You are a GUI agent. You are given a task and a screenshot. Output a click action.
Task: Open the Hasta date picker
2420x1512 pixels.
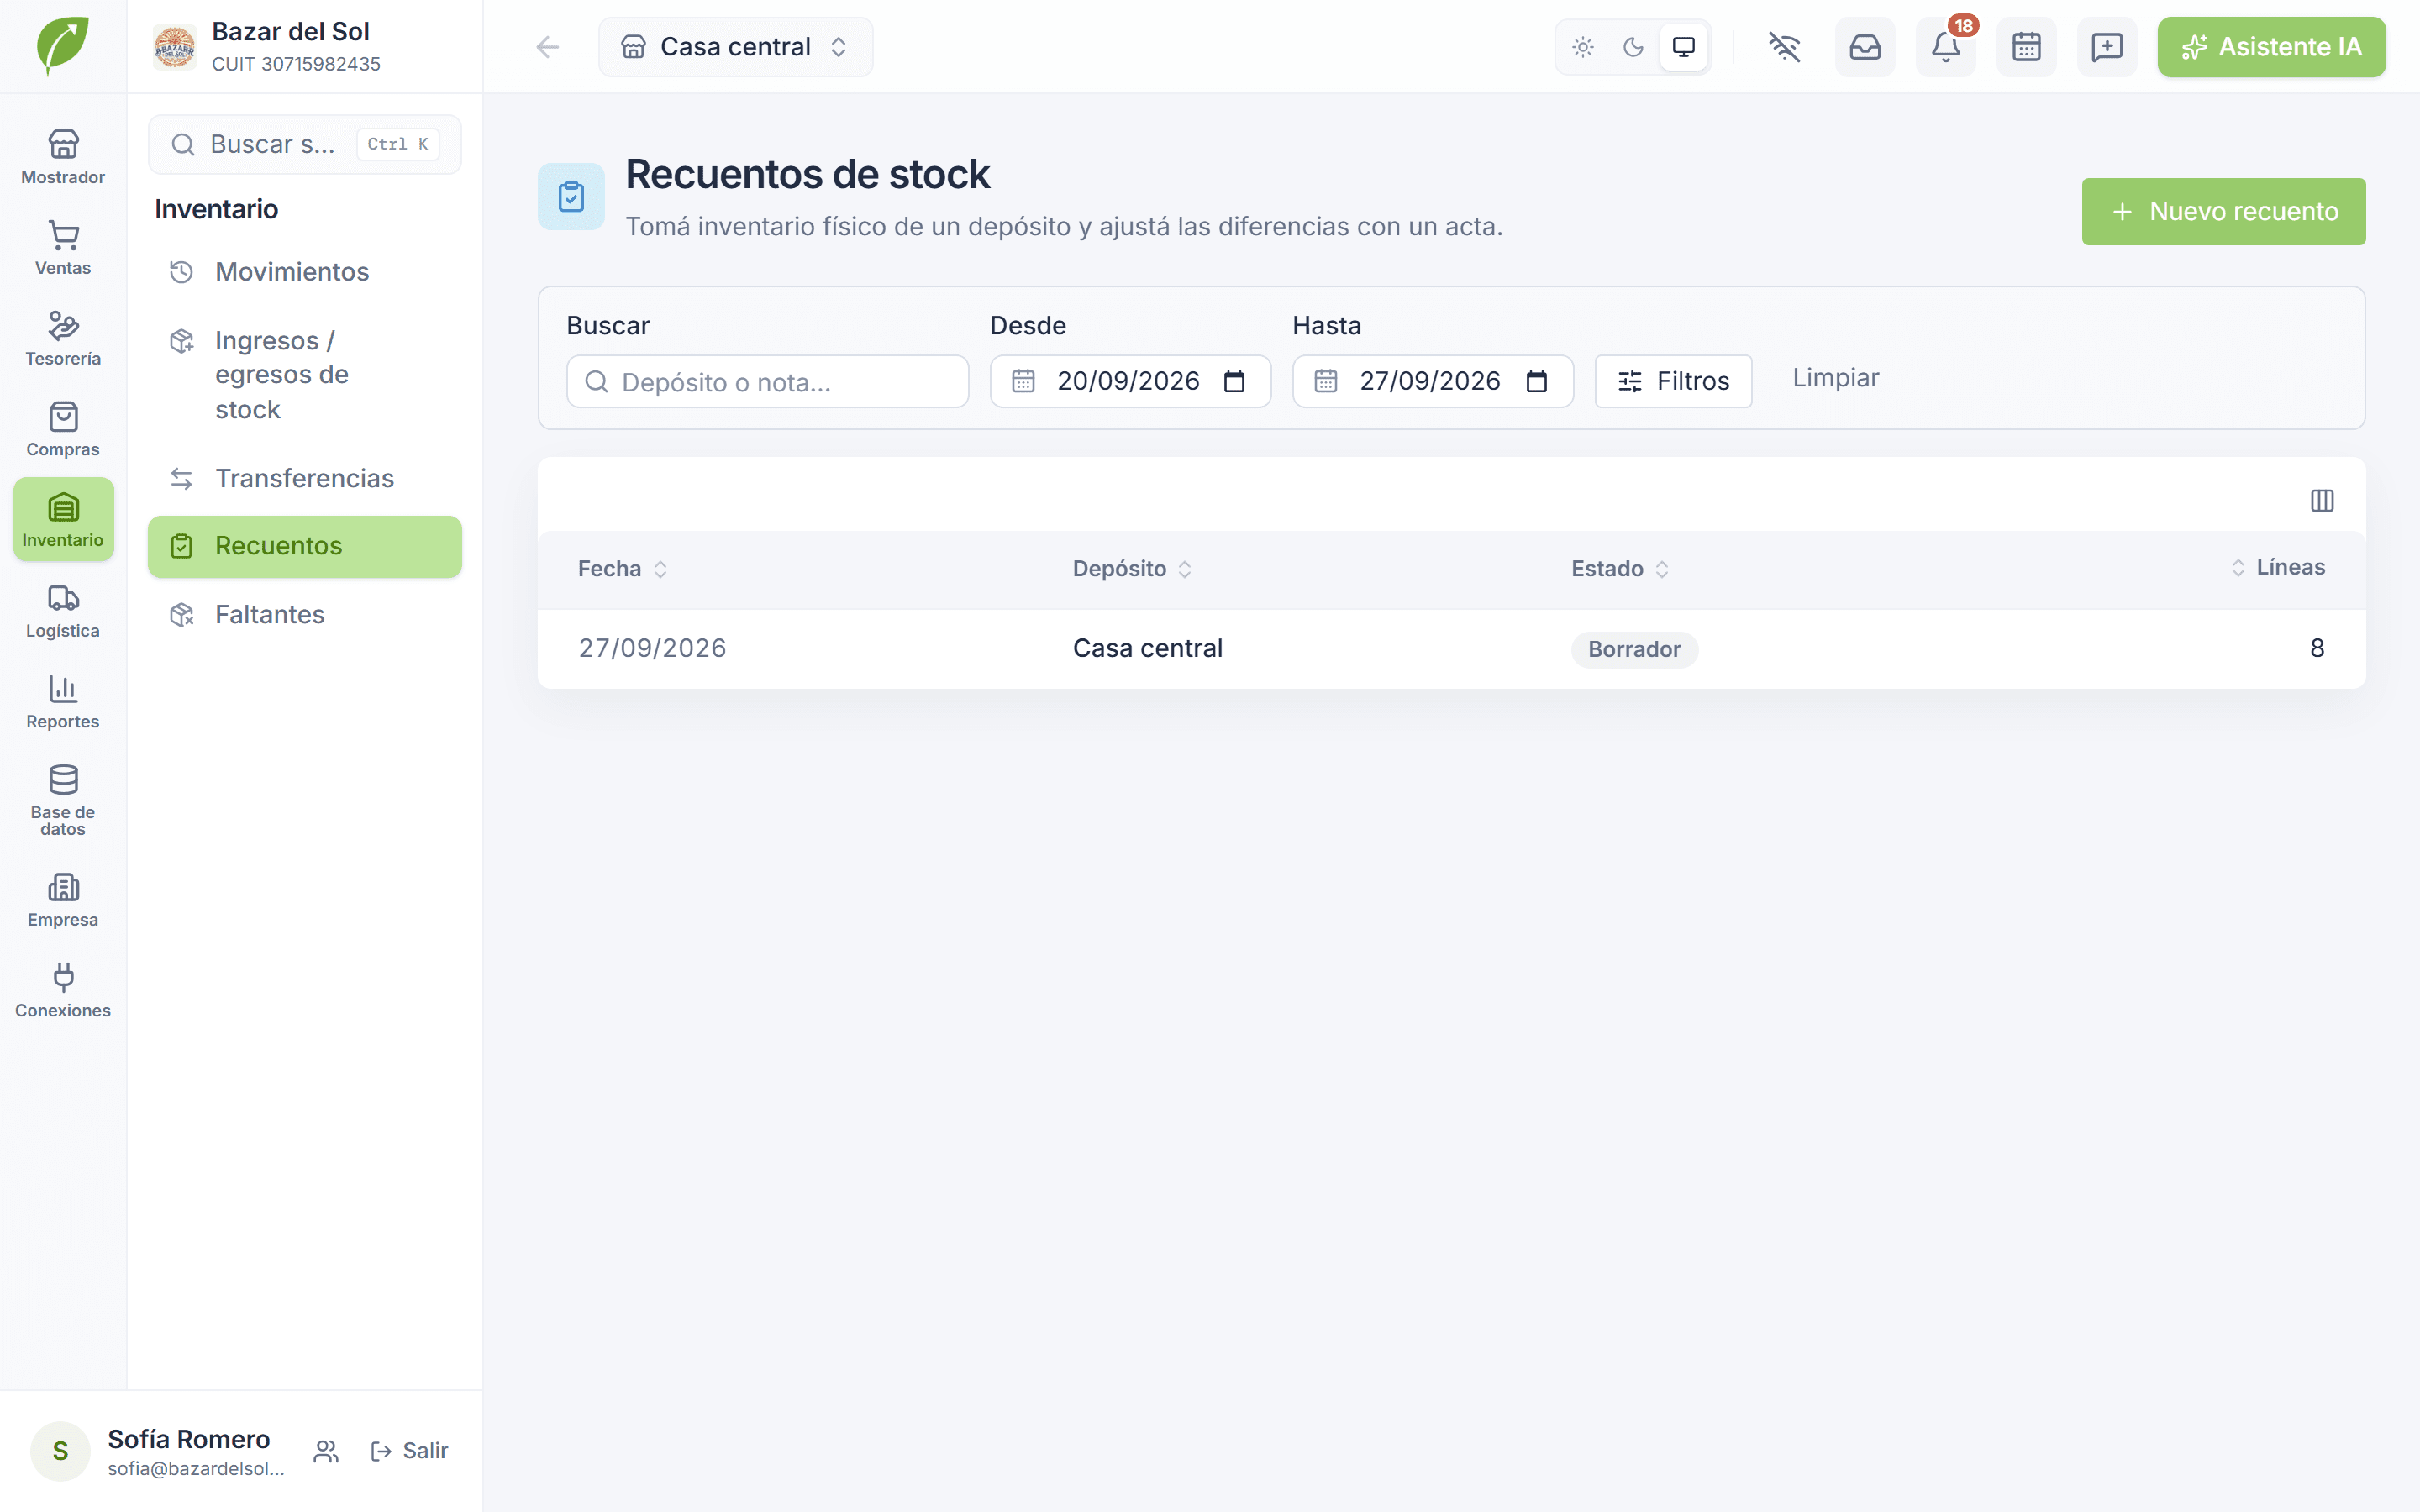pos(1536,381)
